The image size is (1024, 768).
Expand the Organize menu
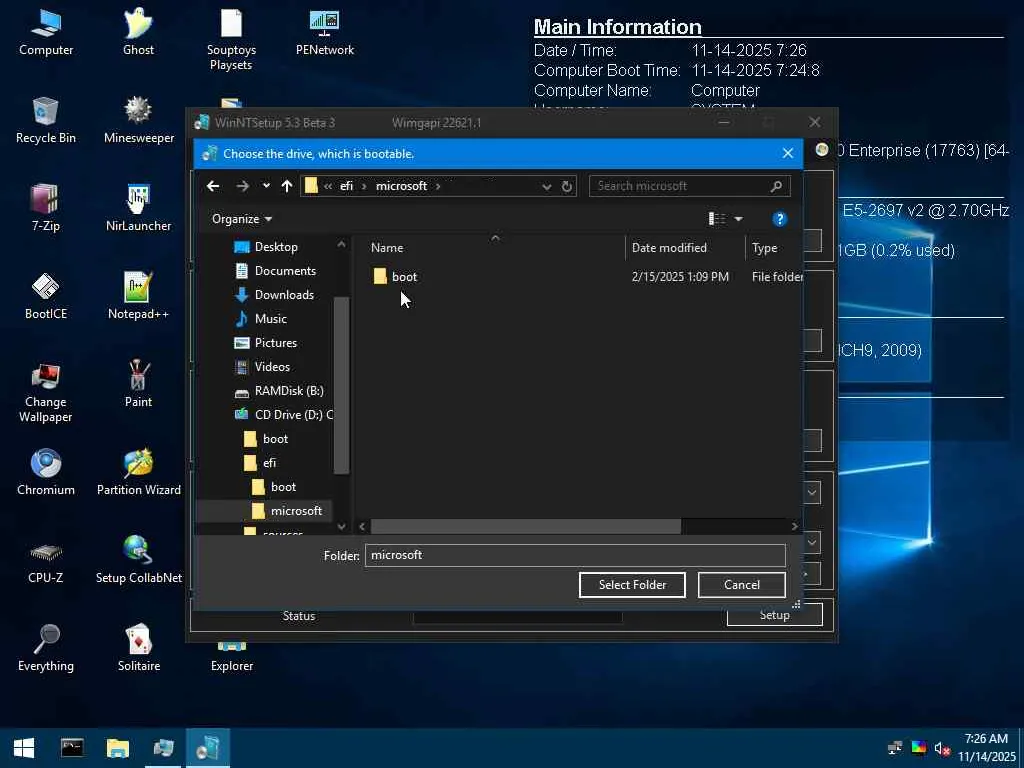coord(242,219)
